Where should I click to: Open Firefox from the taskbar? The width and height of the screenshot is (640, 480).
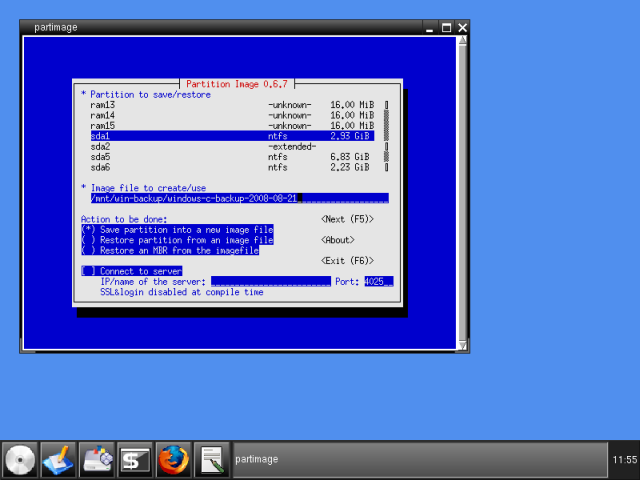coord(173,460)
